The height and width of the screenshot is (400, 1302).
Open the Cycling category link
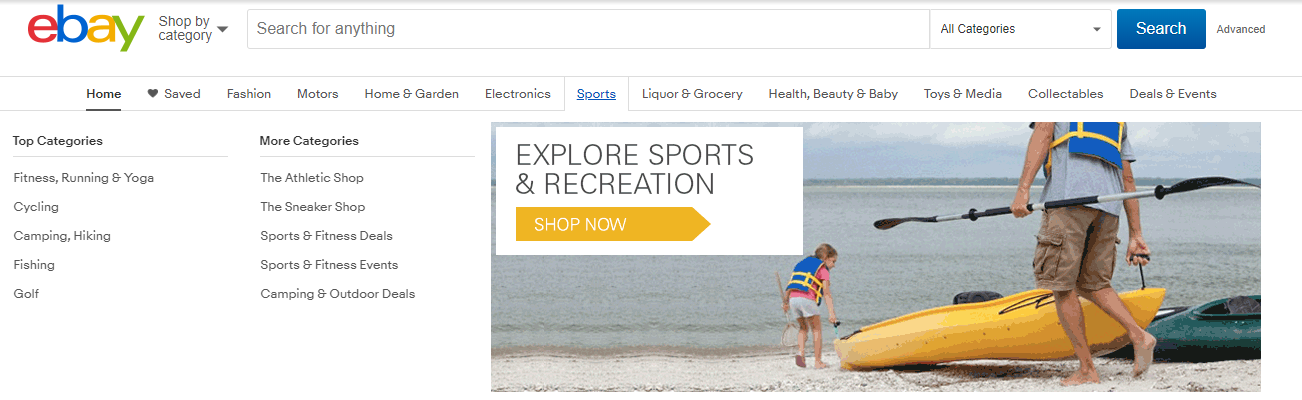click(x=36, y=207)
